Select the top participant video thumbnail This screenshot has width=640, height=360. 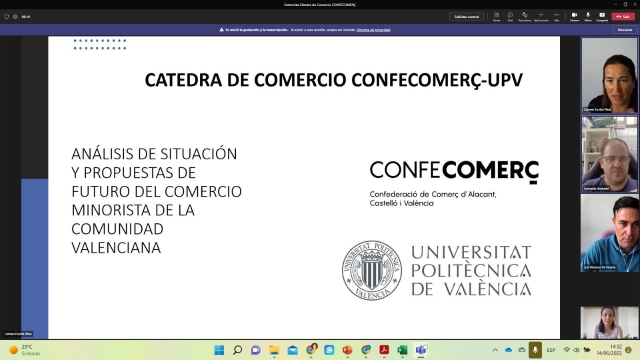point(609,76)
